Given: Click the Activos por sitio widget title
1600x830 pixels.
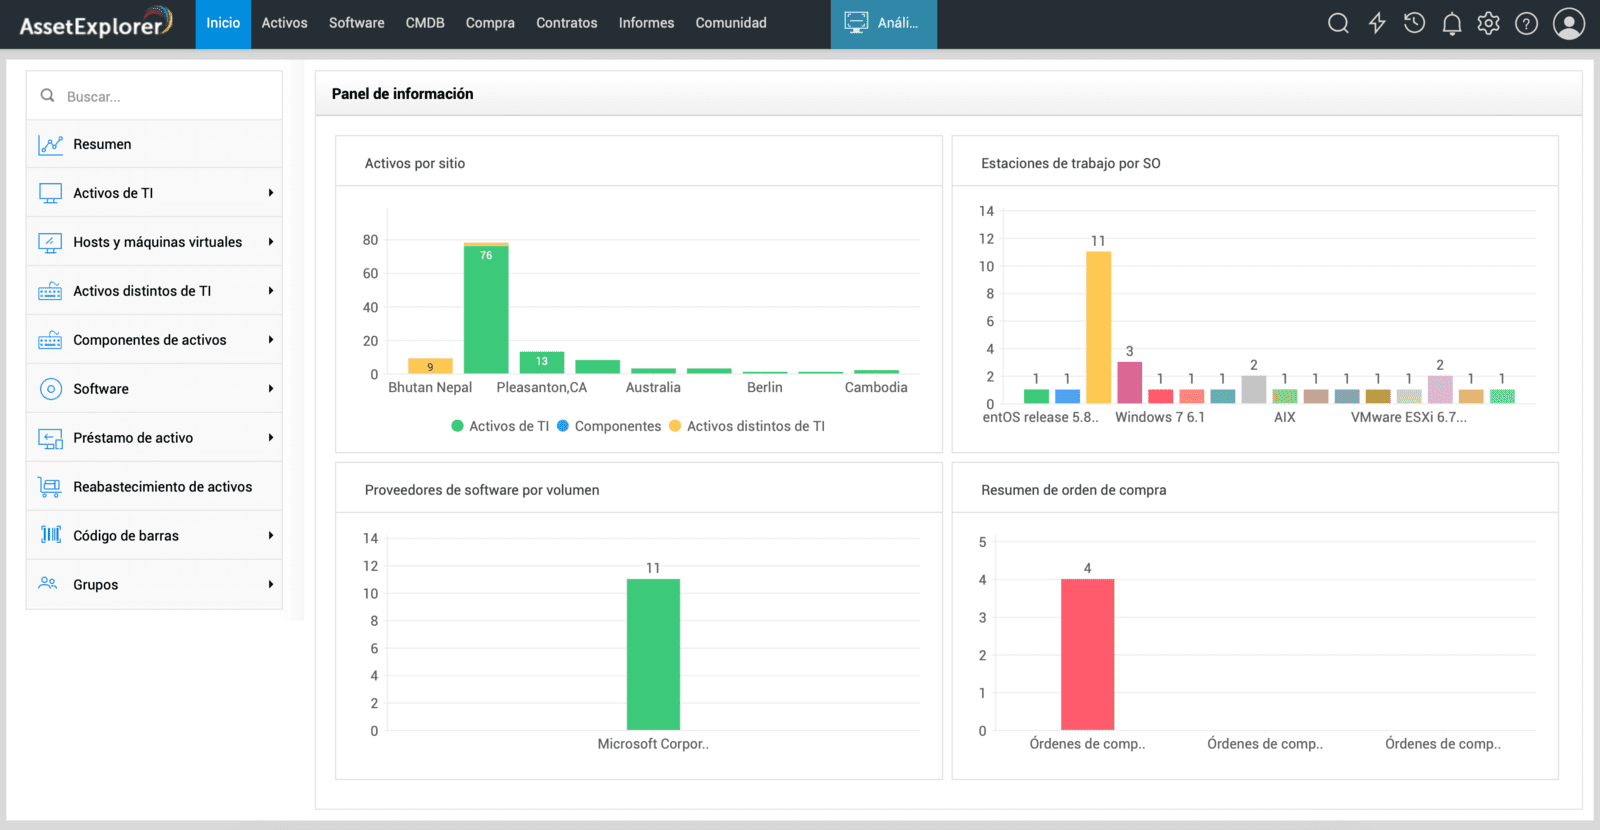Looking at the screenshot, I should pos(415,163).
